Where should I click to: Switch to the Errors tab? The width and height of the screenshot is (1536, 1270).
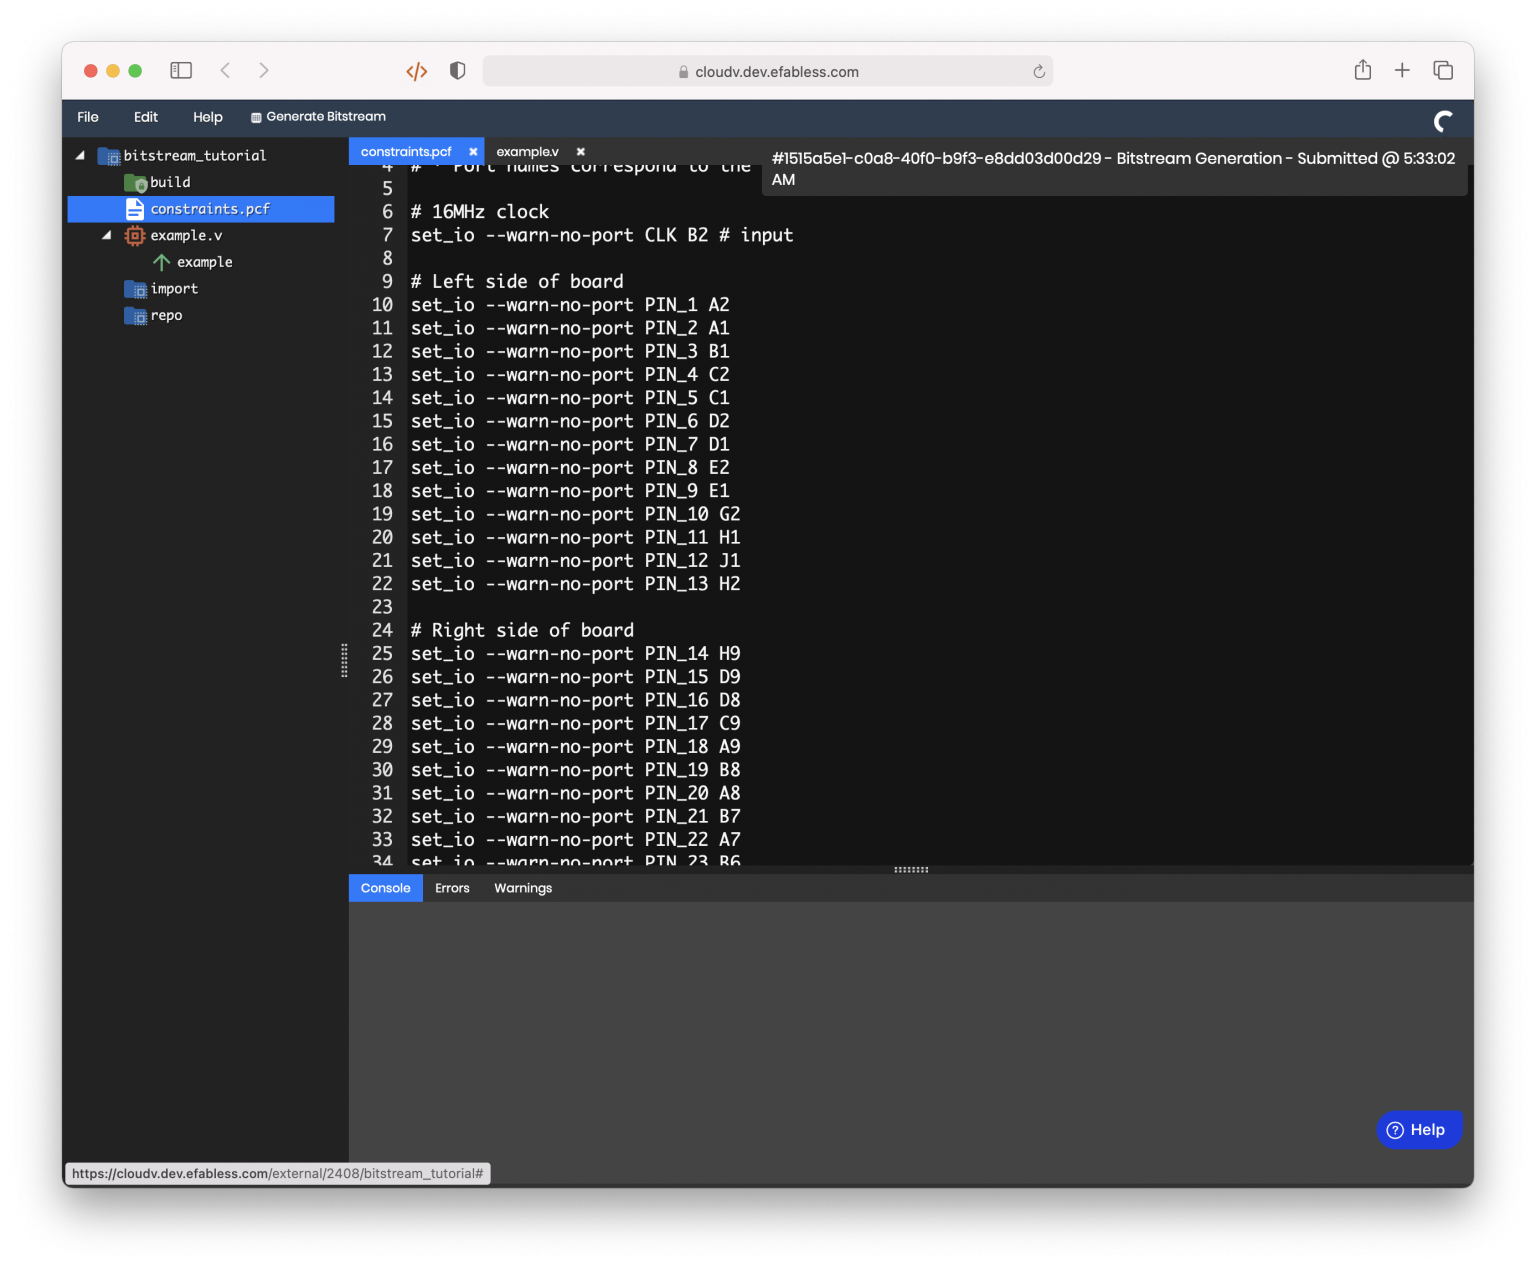(x=452, y=888)
